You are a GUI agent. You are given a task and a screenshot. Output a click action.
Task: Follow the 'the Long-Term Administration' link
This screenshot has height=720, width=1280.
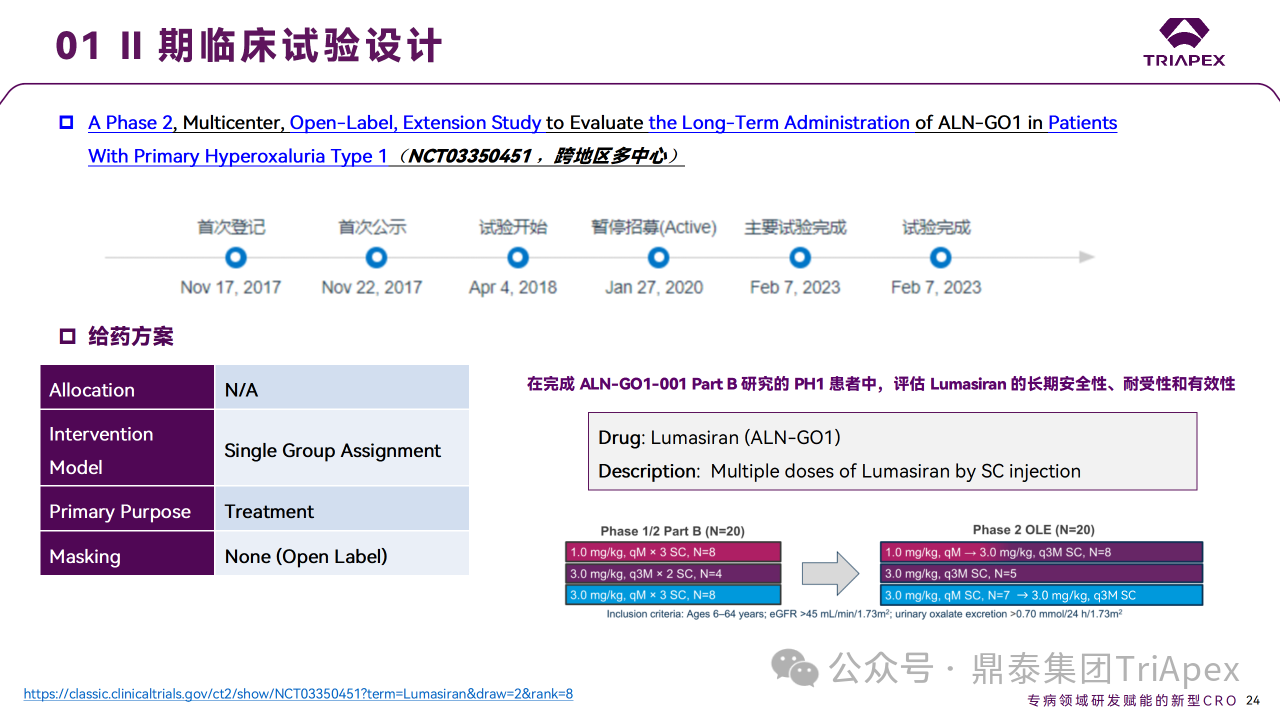tap(778, 123)
